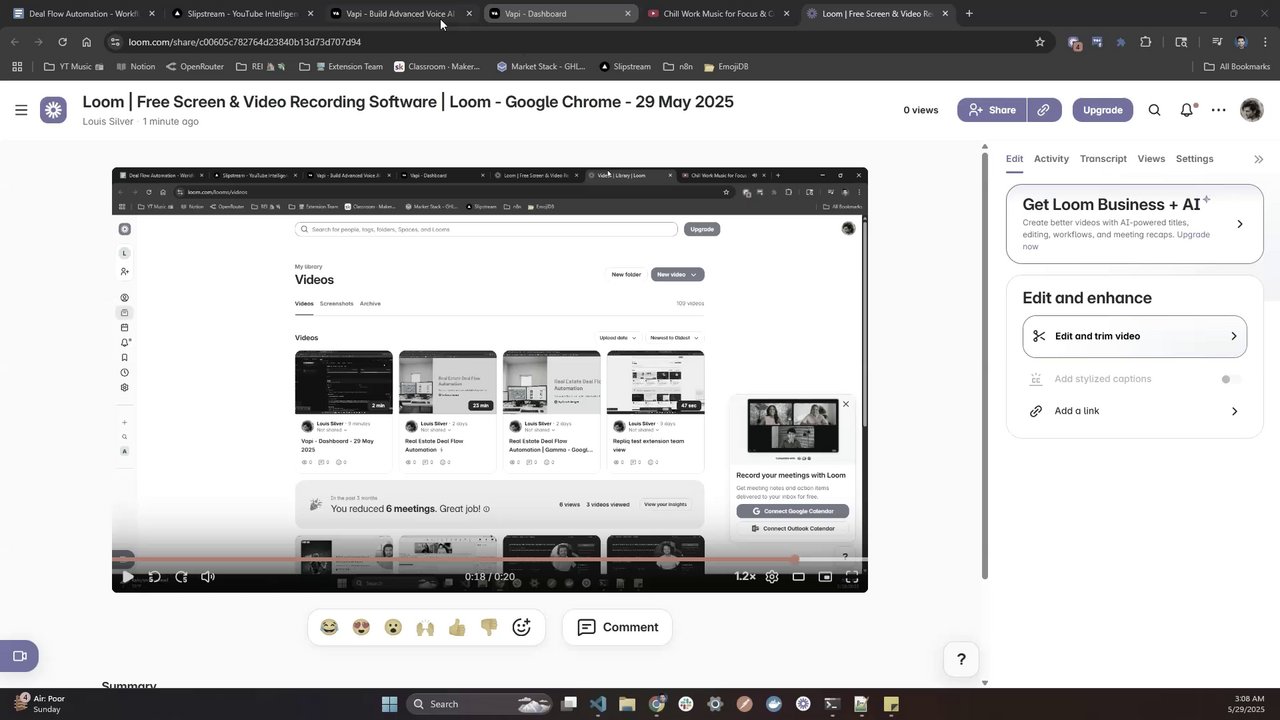Search Loom with the magnifier icon
This screenshot has height=720, width=1280.
[1154, 110]
